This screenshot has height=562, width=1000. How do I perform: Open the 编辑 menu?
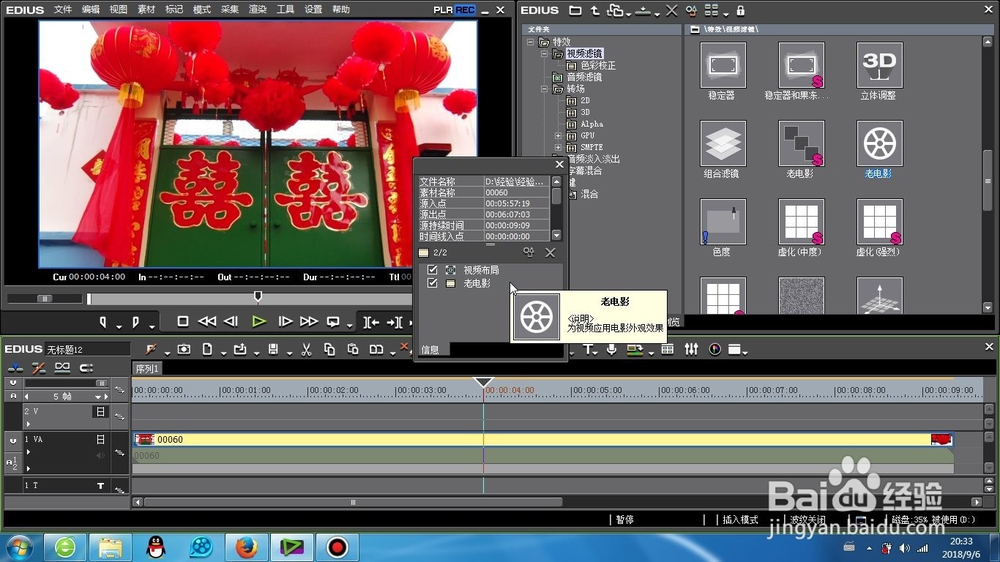point(91,10)
